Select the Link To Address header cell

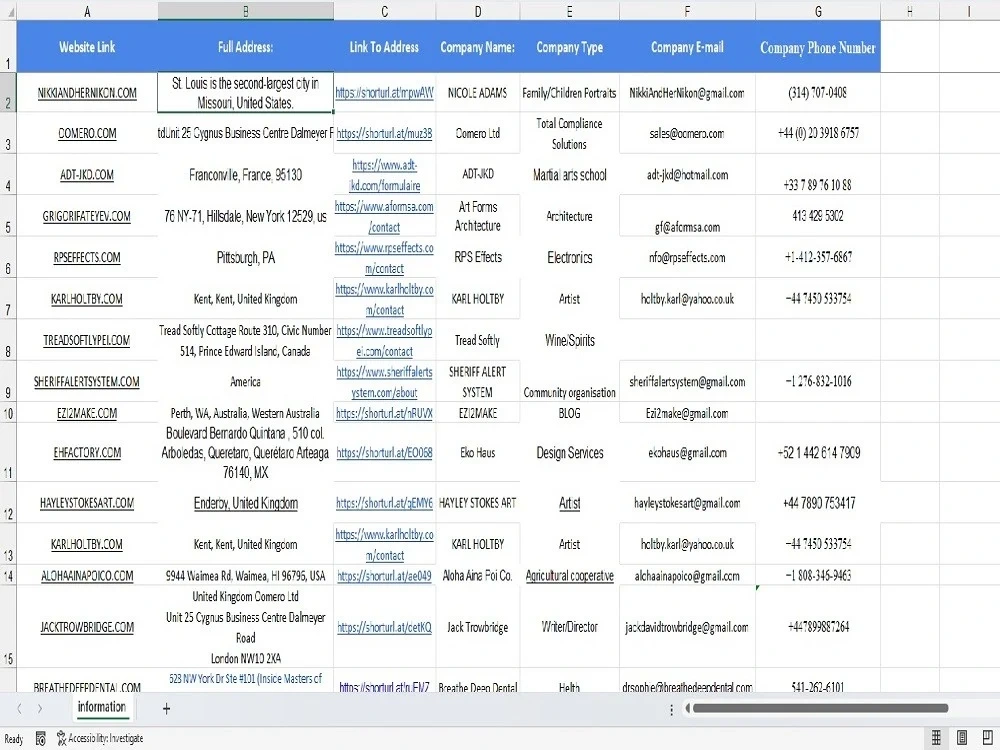point(385,47)
